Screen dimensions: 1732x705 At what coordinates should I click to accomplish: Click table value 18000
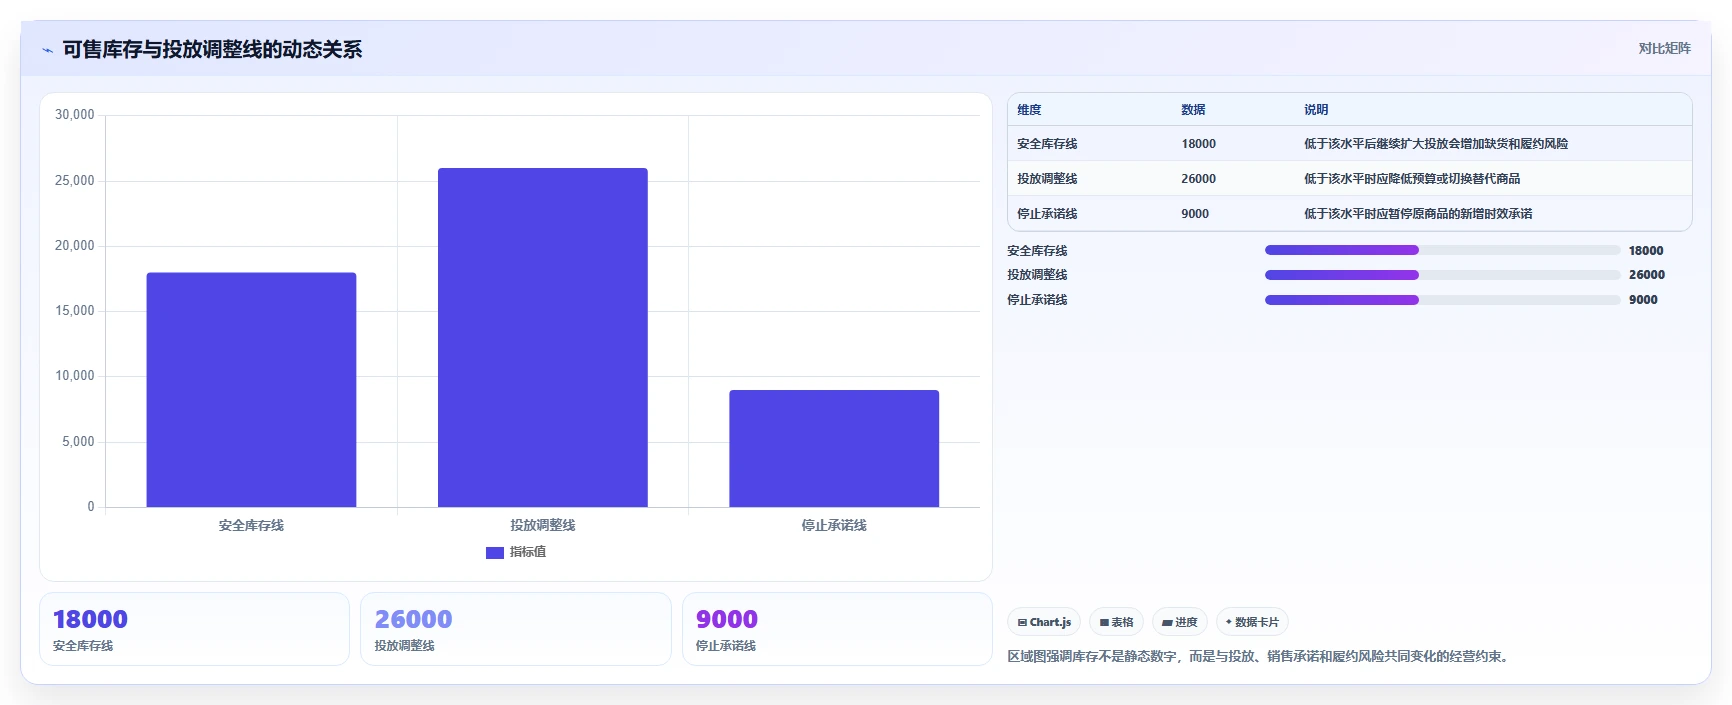click(x=1198, y=144)
